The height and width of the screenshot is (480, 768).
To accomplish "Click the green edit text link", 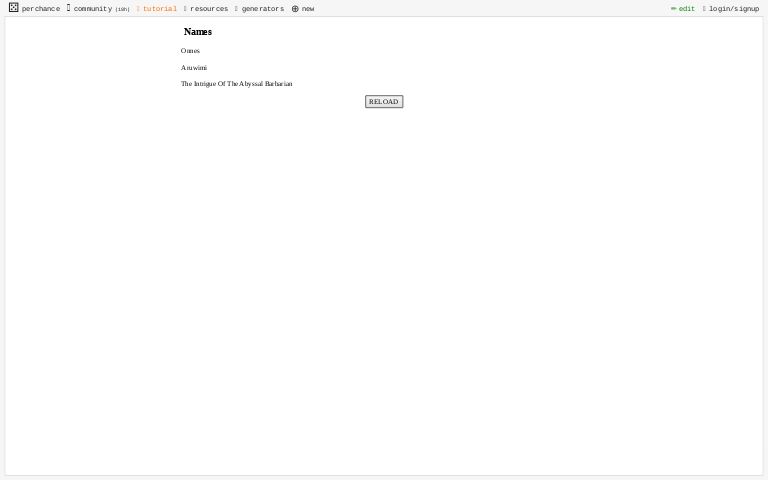I will tap(687, 9).
